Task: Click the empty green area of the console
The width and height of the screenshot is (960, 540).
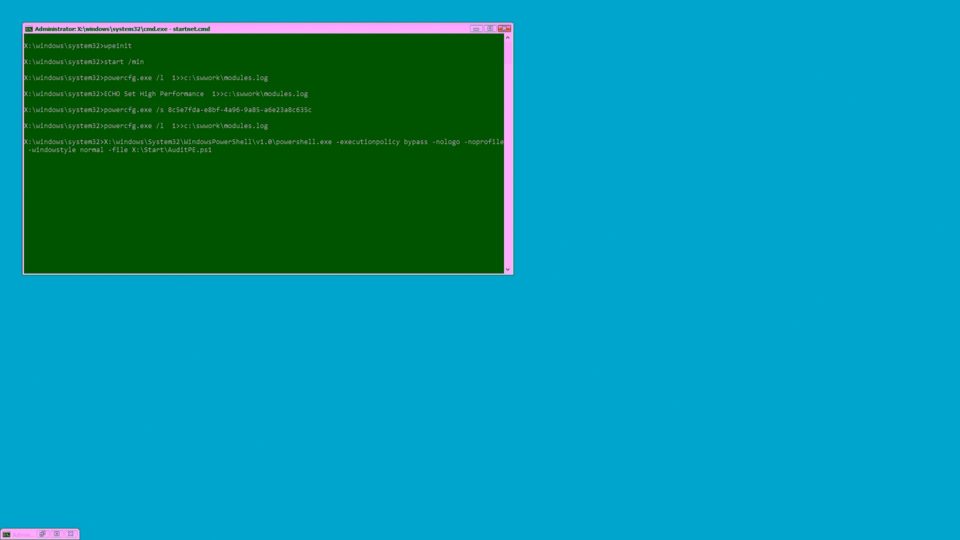Action: click(x=263, y=214)
